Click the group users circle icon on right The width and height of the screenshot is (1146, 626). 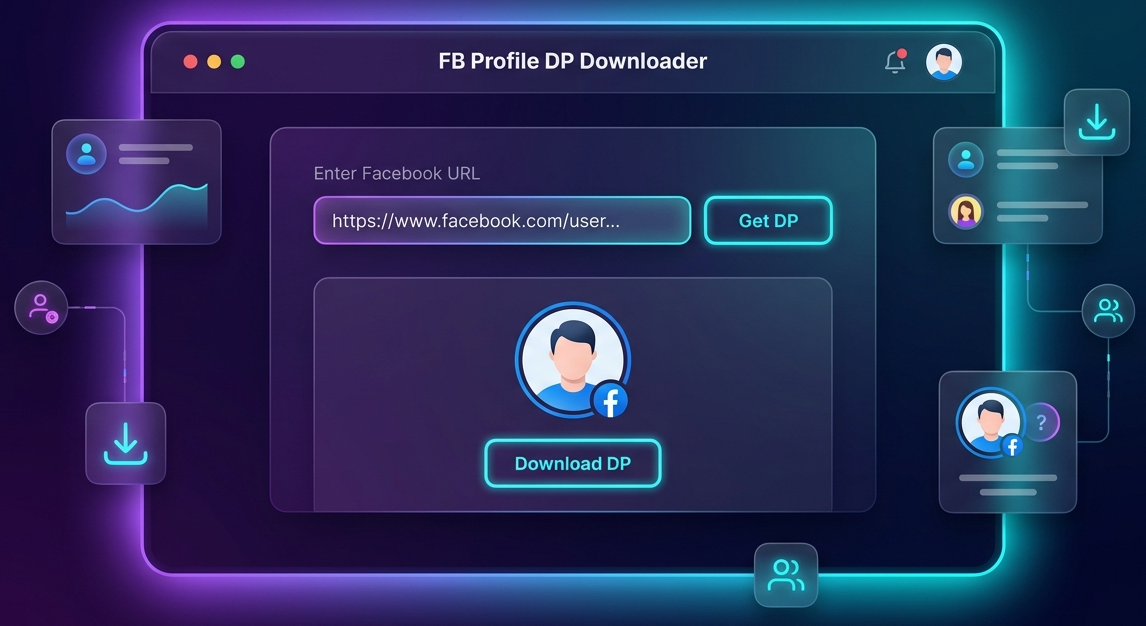point(1108,310)
